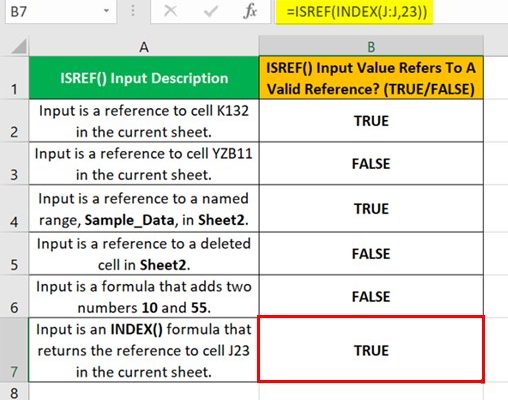Screen dimensions: 508x400
Task: Select the cell about cell YZB11 reference
Action: [144, 163]
